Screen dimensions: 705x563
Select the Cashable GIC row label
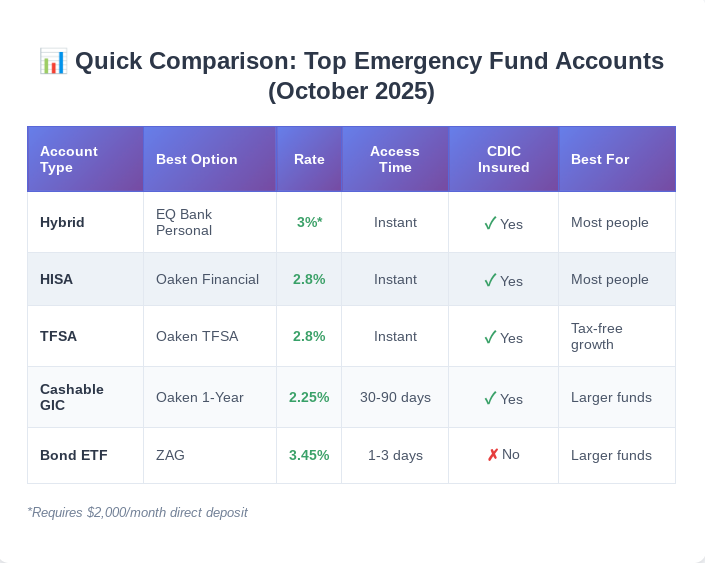point(72,397)
